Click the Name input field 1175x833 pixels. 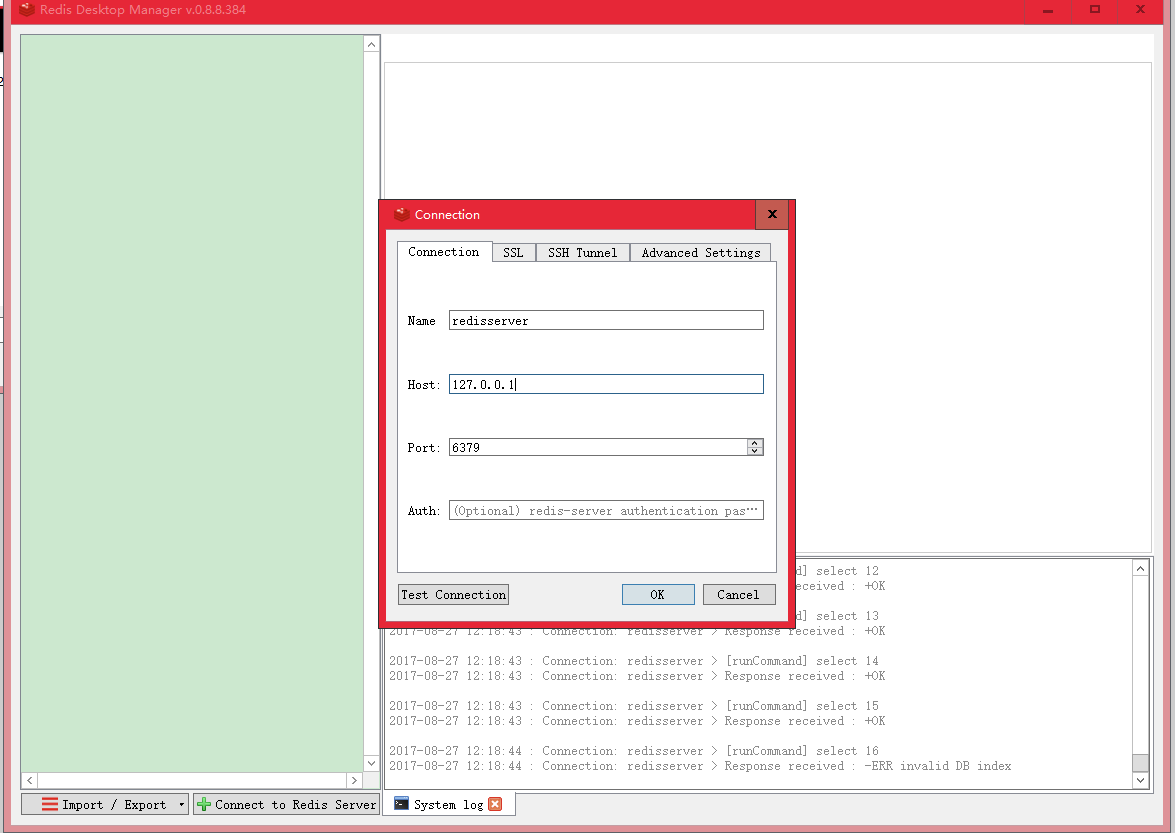(x=606, y=321)
